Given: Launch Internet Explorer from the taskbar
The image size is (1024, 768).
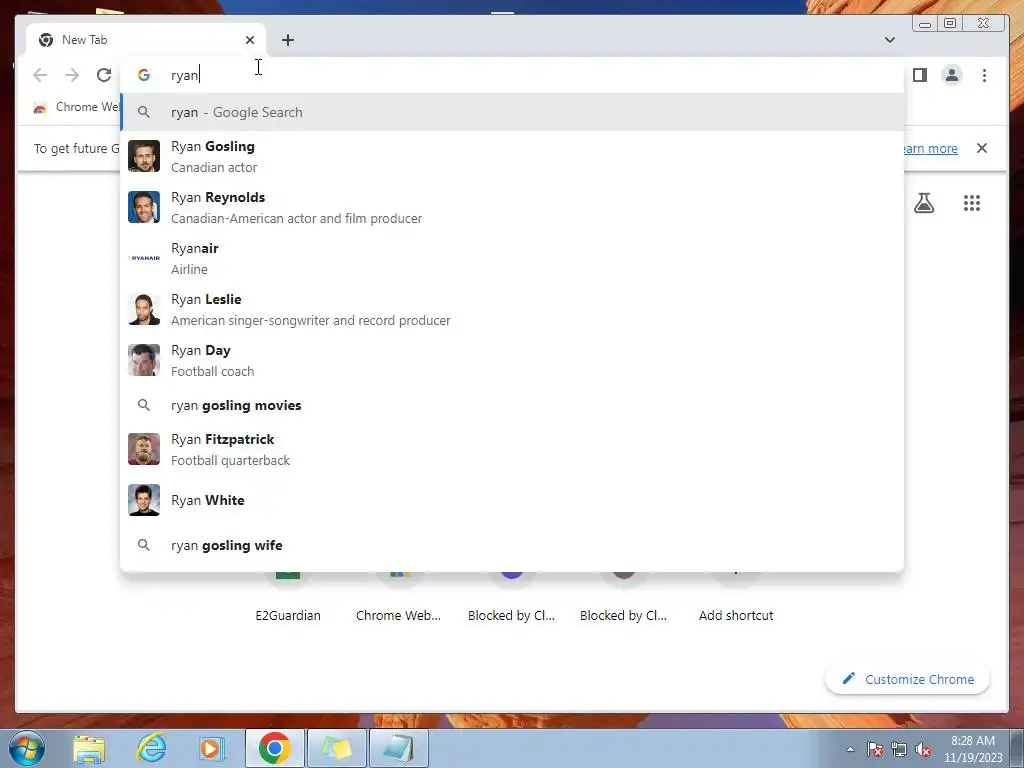Looking at the screenshot, I should coord(151,748).
